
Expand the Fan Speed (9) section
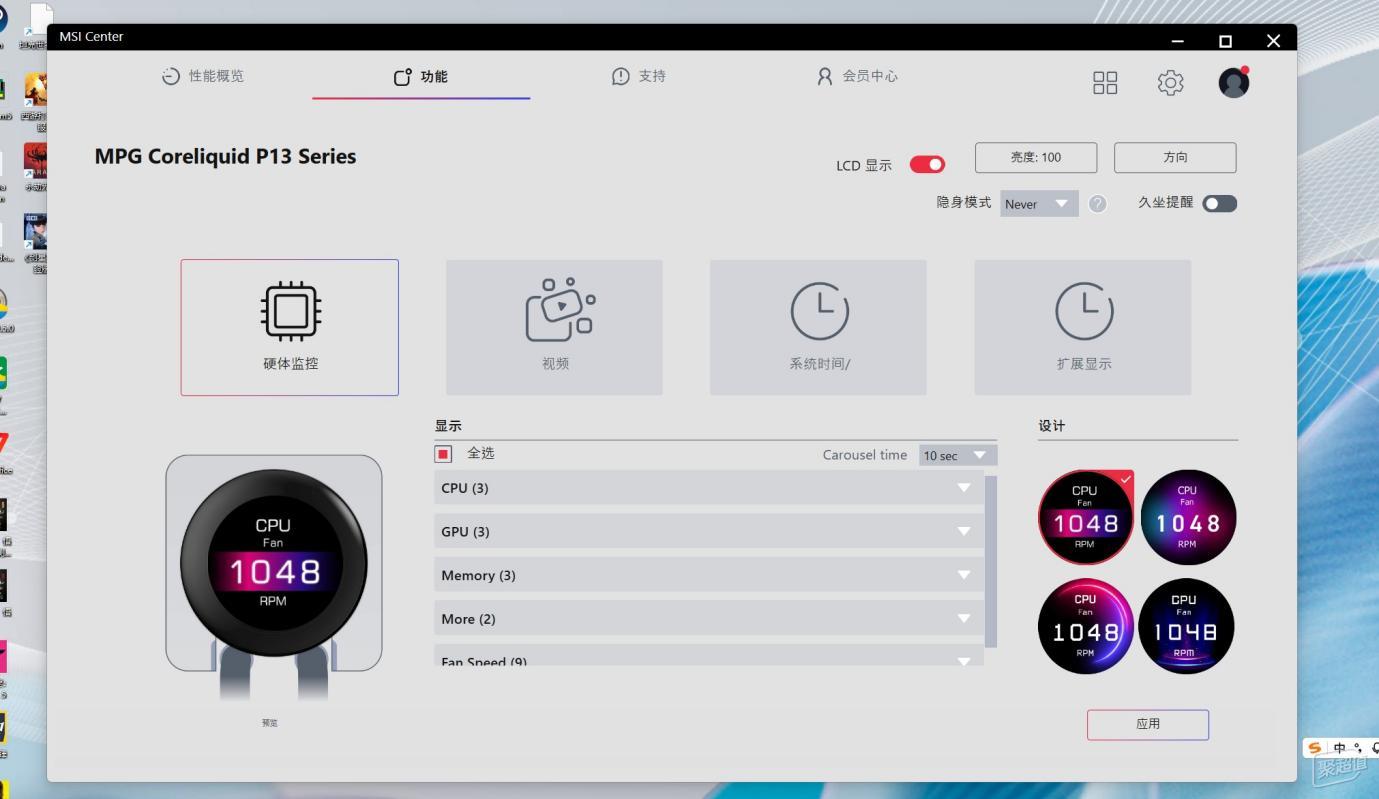pos(709,657)
